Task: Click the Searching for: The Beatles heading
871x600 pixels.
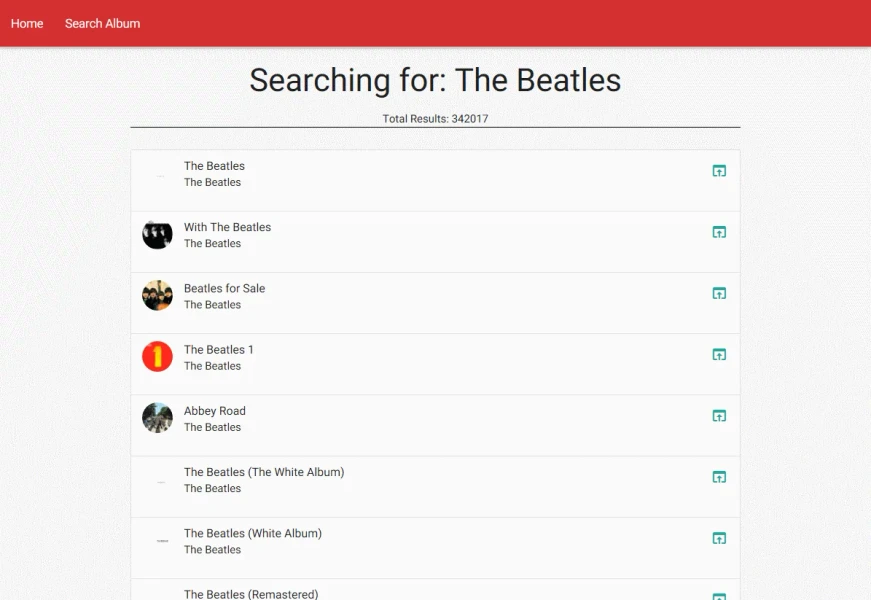Action: coord(435,81)
